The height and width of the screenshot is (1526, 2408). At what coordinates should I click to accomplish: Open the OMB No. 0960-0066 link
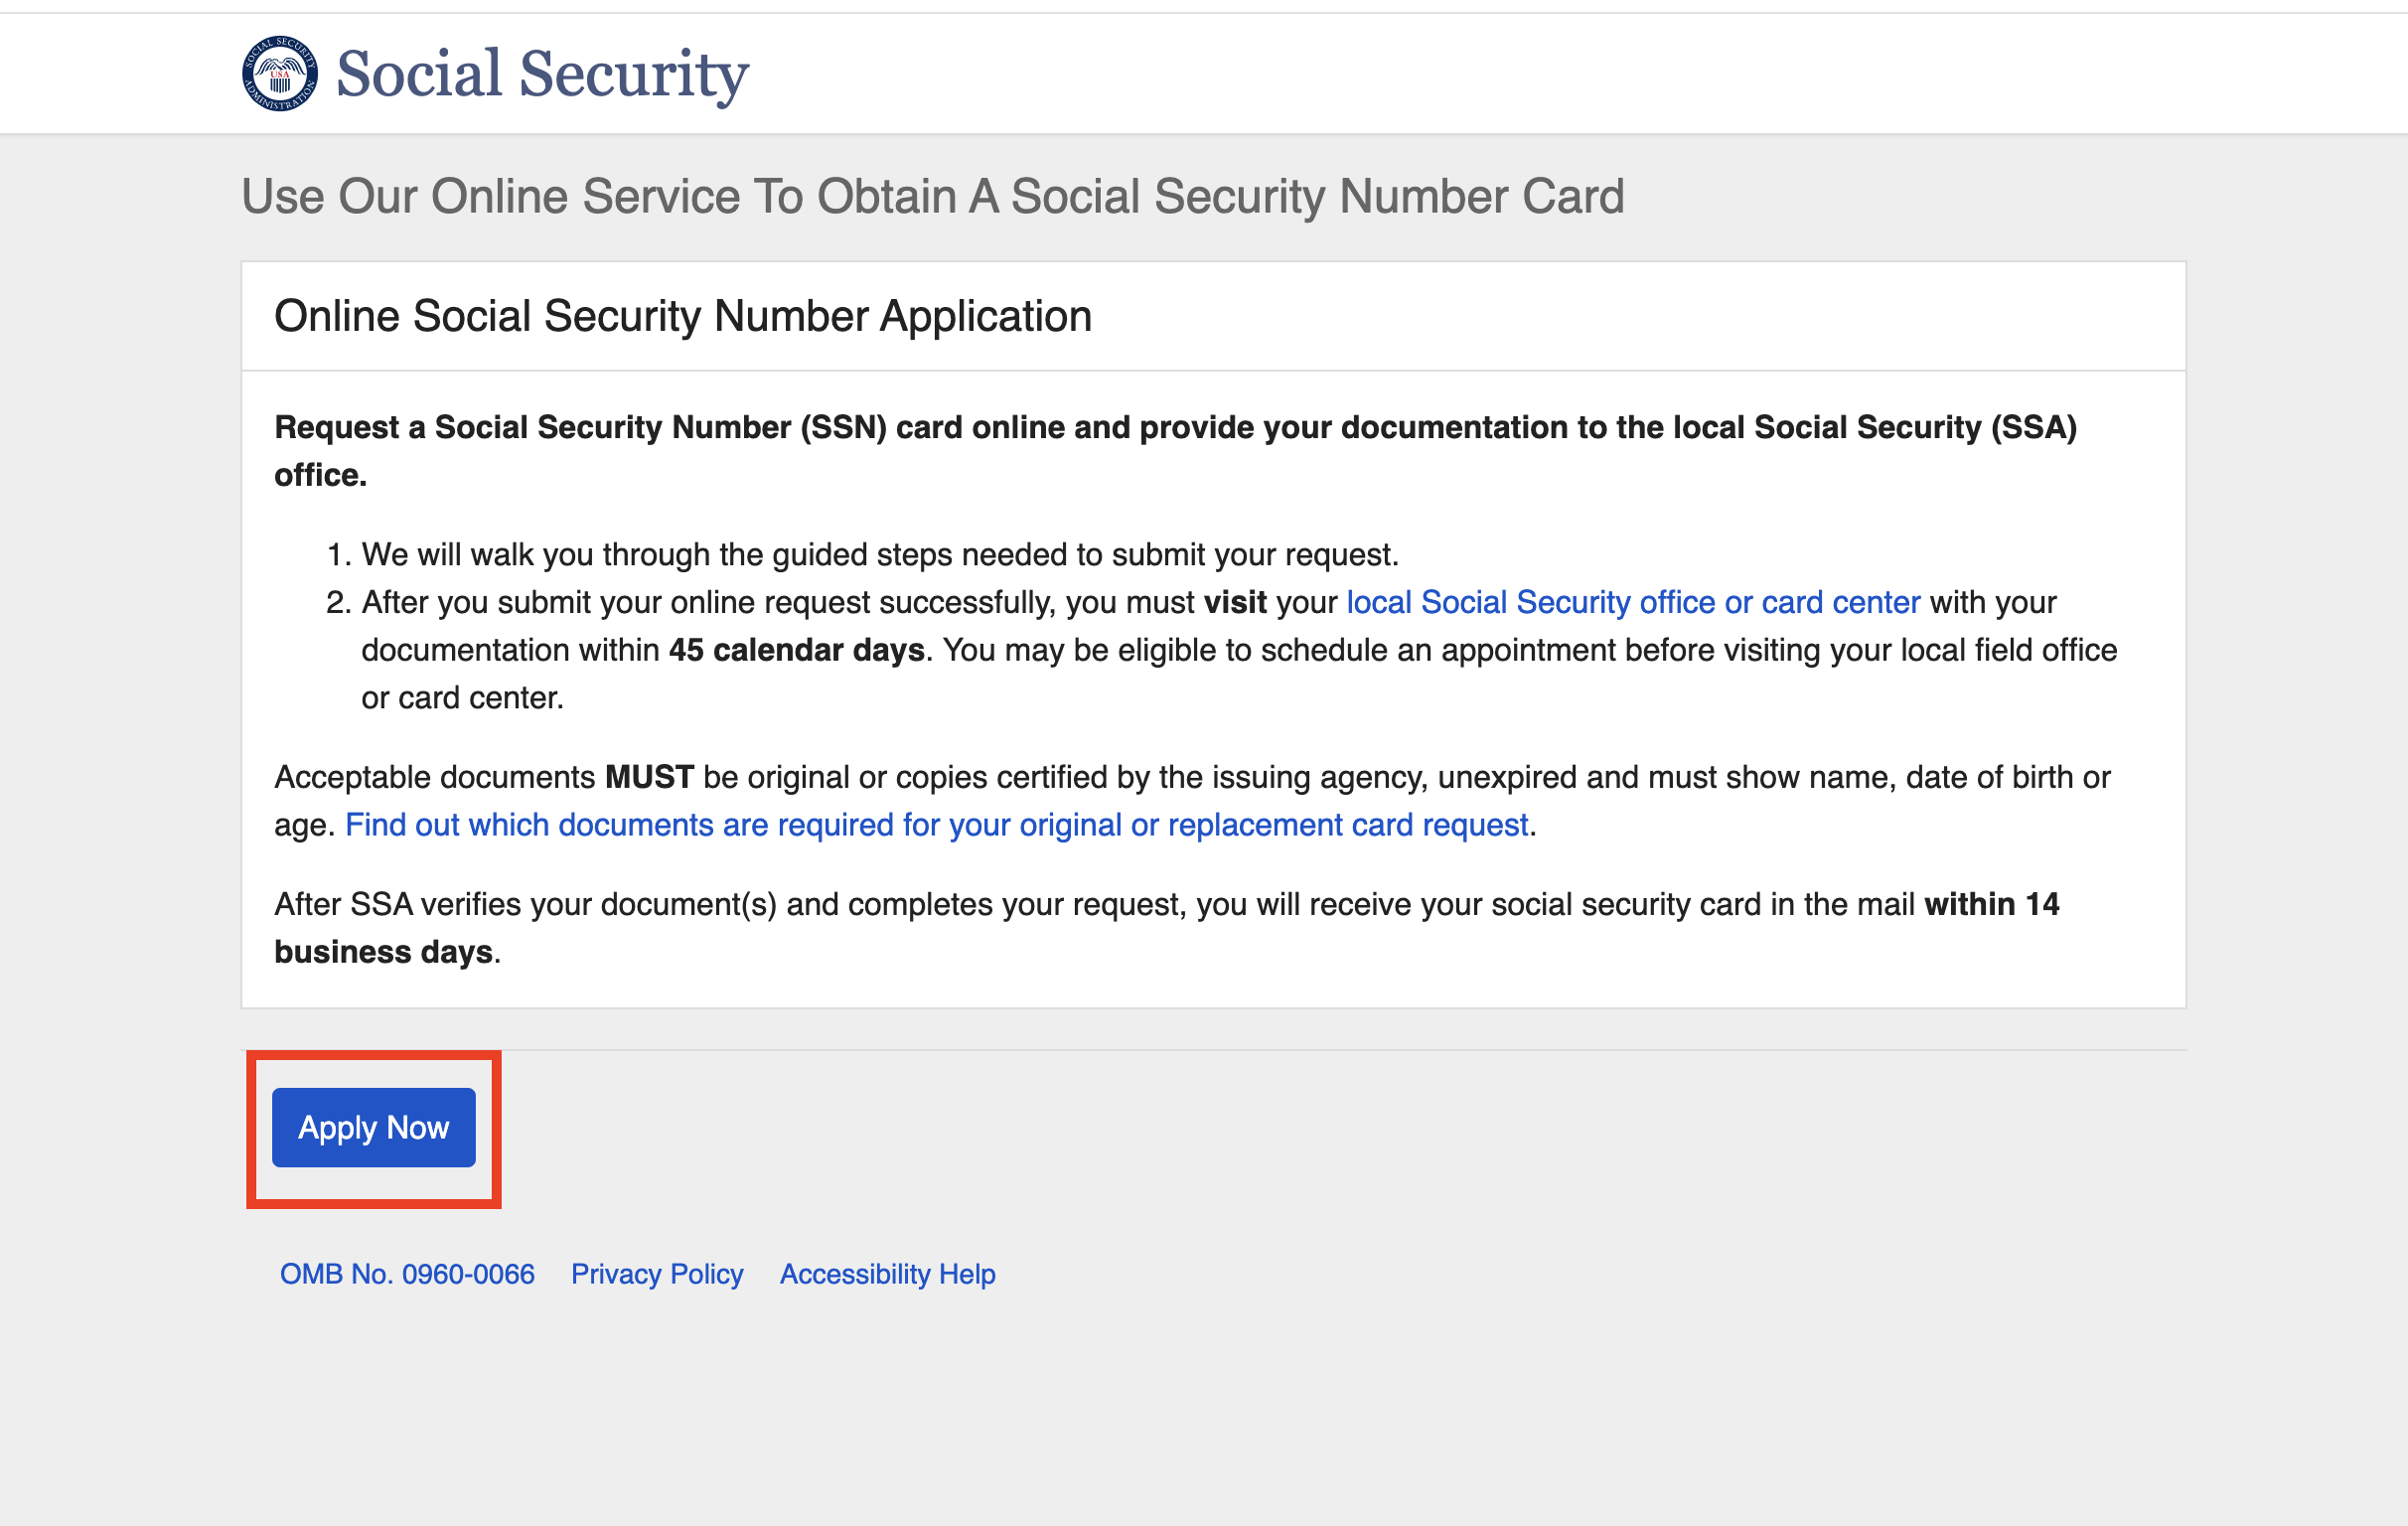pos(407,1273)
